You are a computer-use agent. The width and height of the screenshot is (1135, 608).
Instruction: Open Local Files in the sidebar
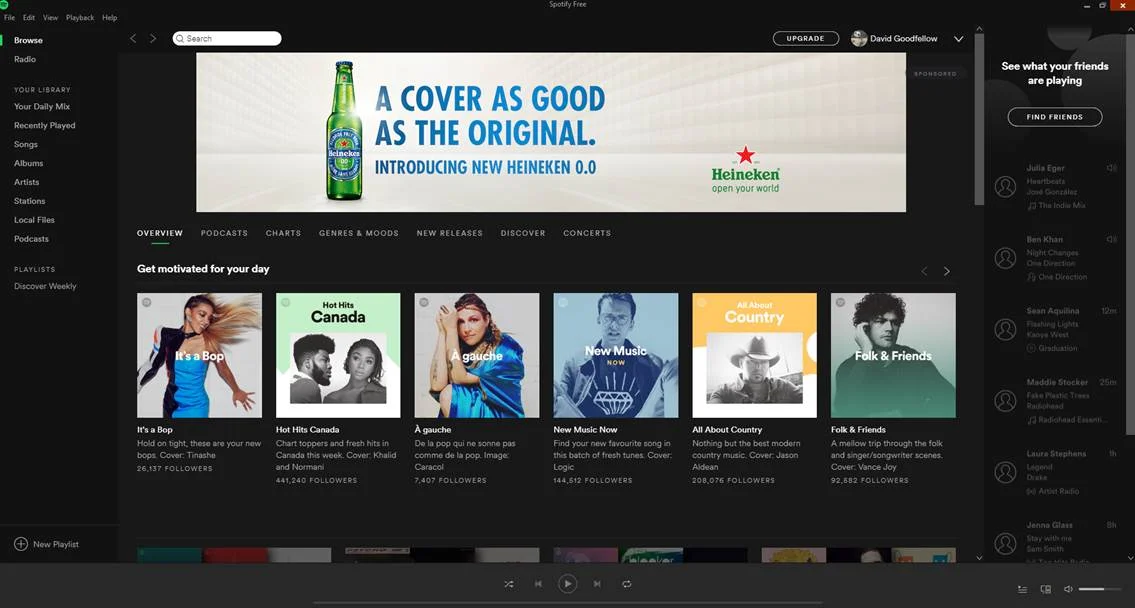coord(34,220)
